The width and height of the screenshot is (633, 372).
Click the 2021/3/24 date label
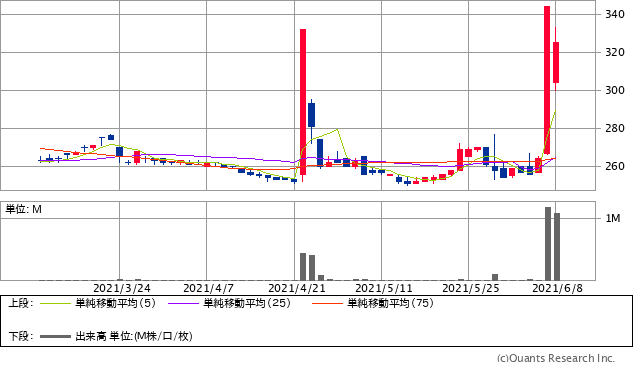(x=122, y=288)
